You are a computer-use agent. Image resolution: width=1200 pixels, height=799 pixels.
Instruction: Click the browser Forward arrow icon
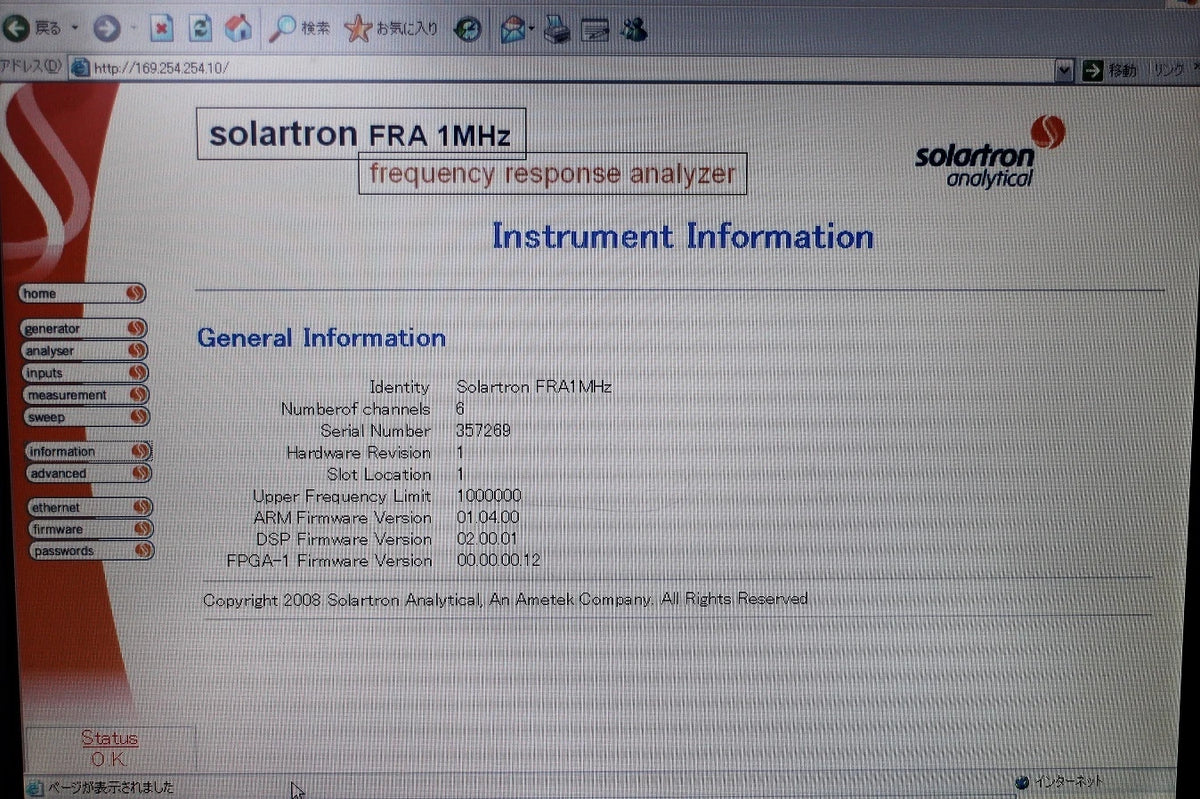[x=107, y=30]
